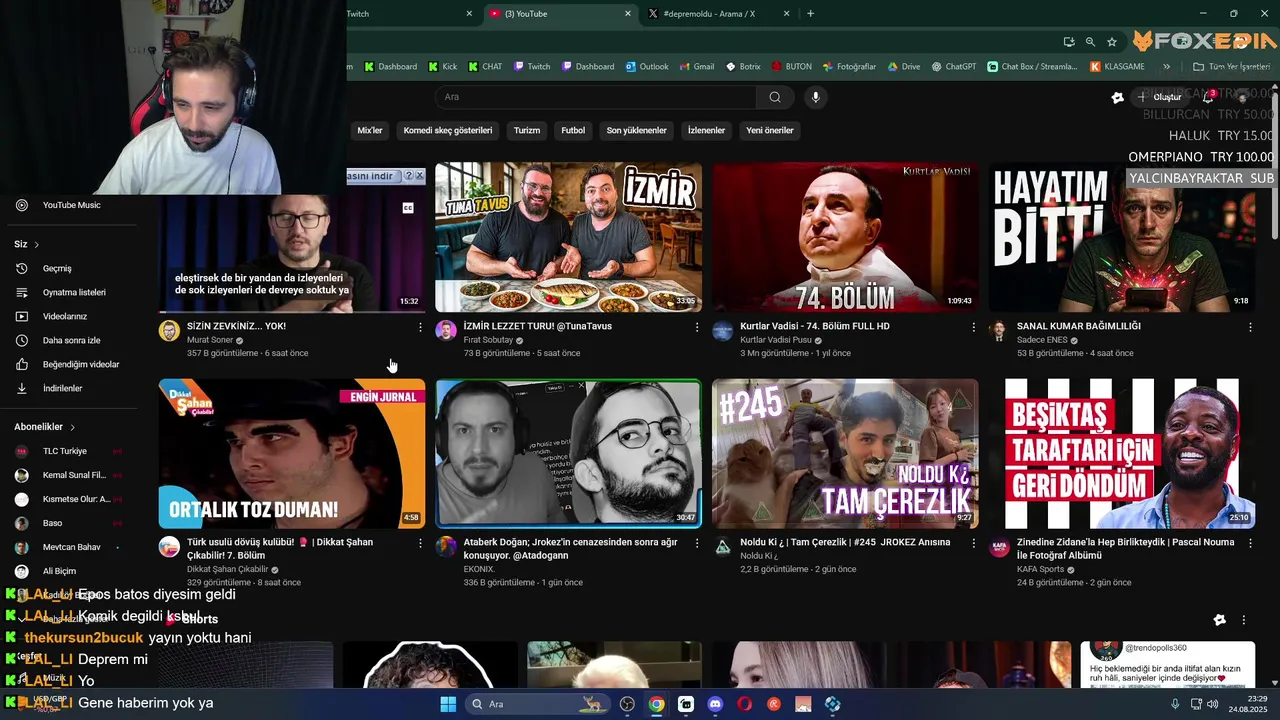Open the browser zoom magnifier icon
Image resolution: width=1280 pixels, height=720 pixels.
tap(1090, 42)
